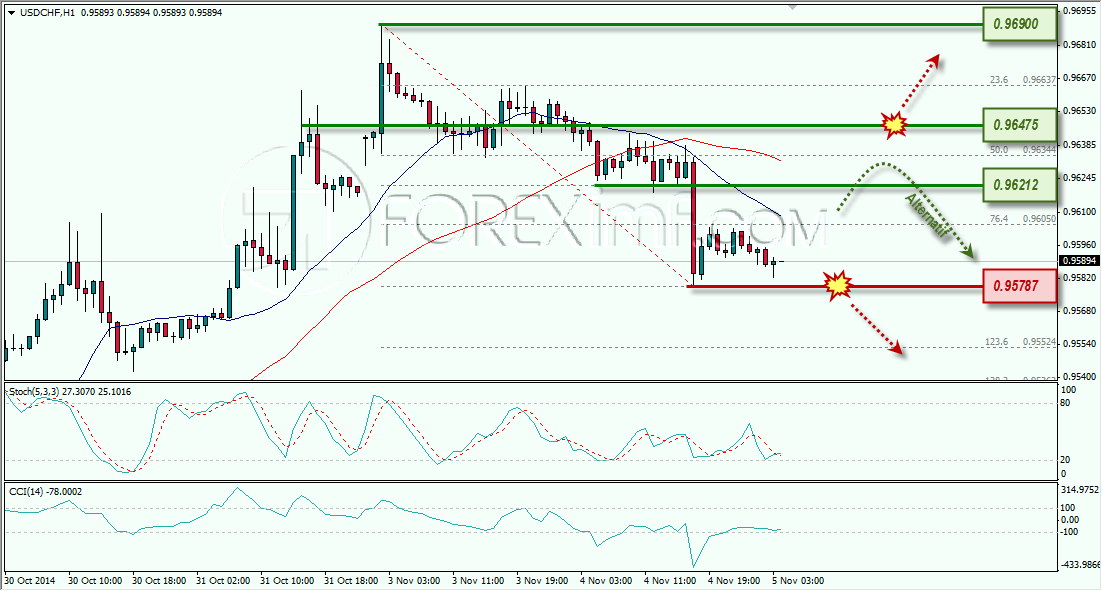1102x591 pixels.
Task: Click time axis label 3 Nov 11:00
Action: point(478,580)
